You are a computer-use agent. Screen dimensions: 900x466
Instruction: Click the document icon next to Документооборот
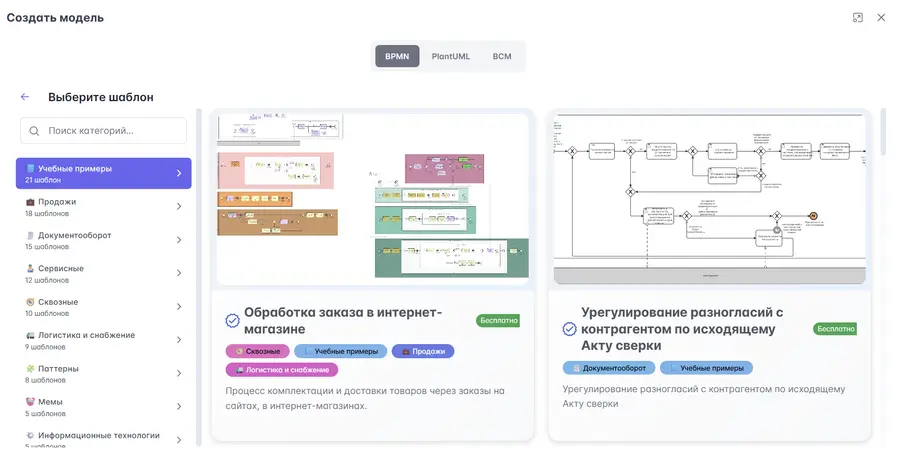[30, 235]
